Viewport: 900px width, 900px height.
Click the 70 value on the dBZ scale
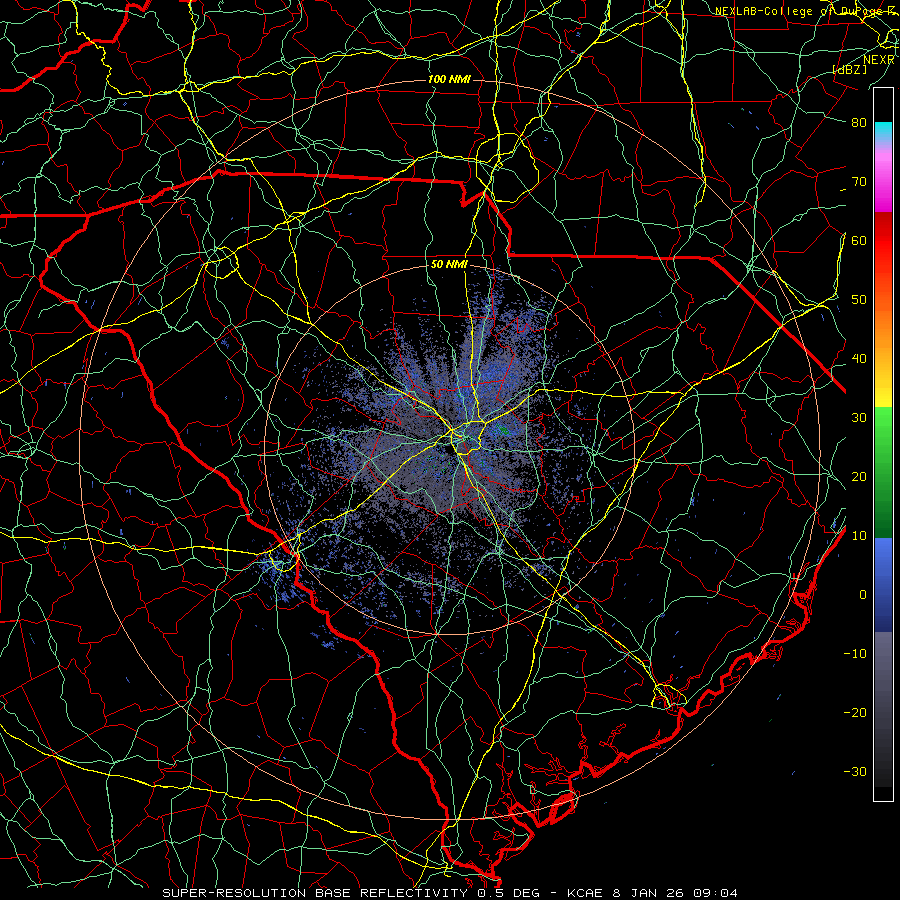(x=859, y=182)
